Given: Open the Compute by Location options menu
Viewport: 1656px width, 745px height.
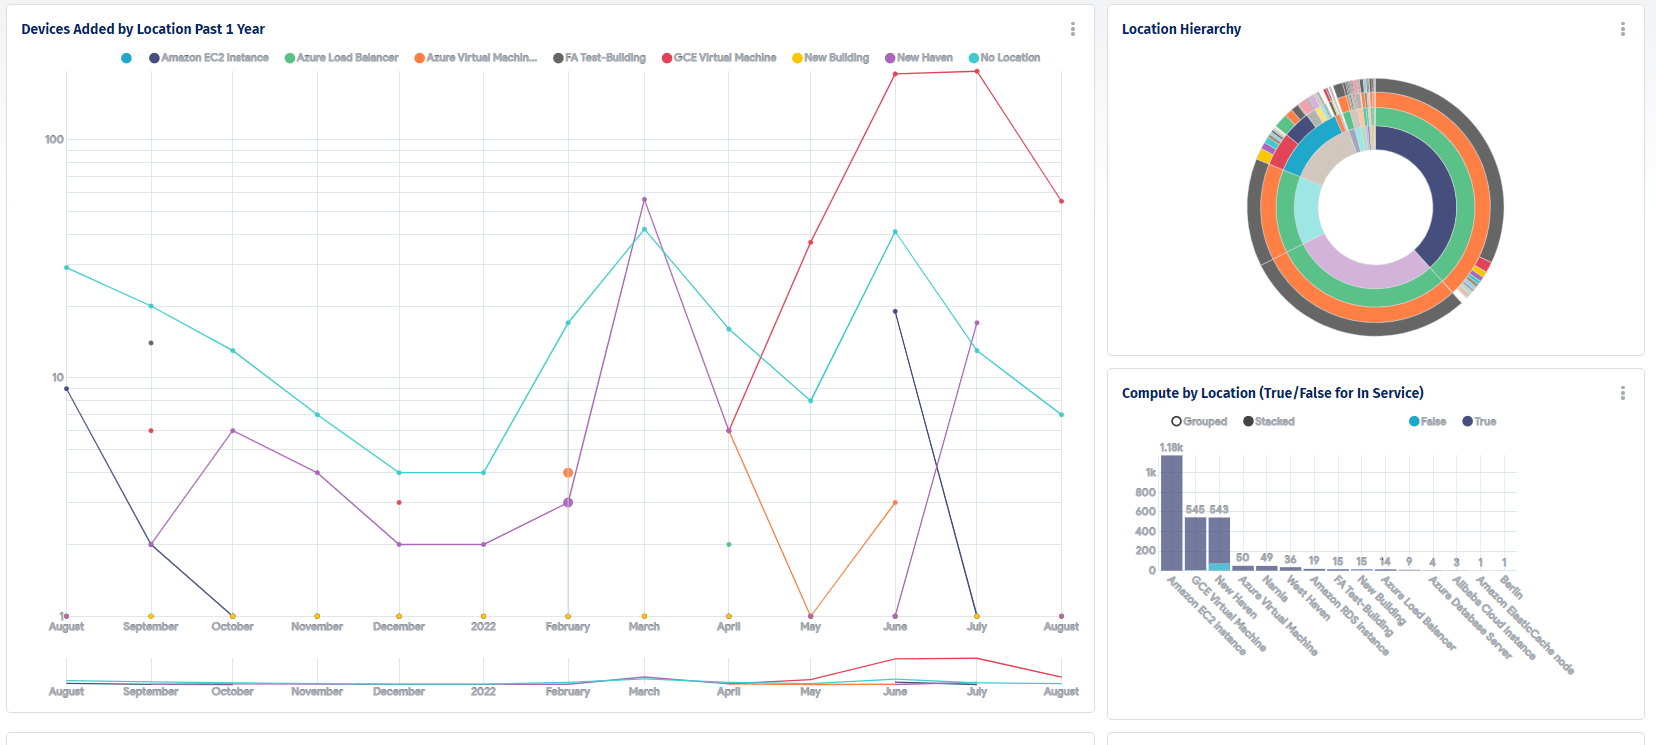Looking at the screenshot, I should click(x=1622, y=394).
